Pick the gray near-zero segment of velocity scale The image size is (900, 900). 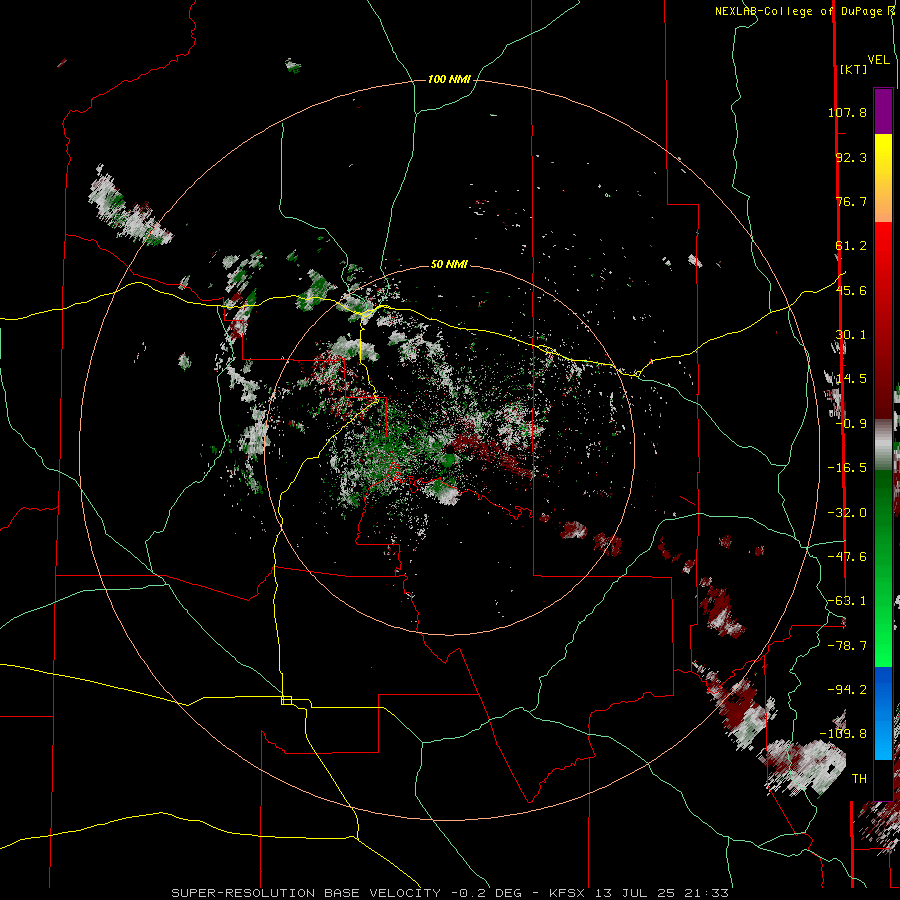(883, 445)
